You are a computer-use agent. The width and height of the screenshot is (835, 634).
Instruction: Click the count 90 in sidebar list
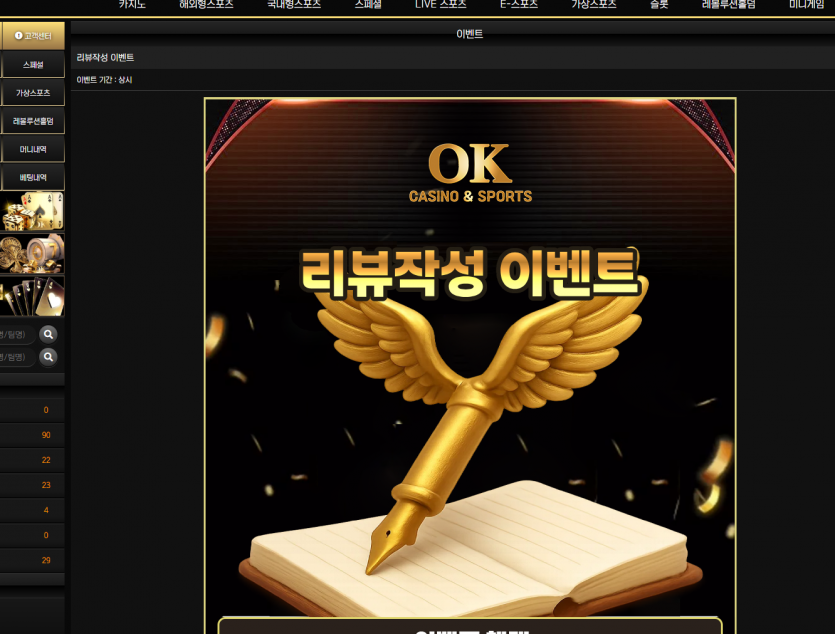click(46, 435)
